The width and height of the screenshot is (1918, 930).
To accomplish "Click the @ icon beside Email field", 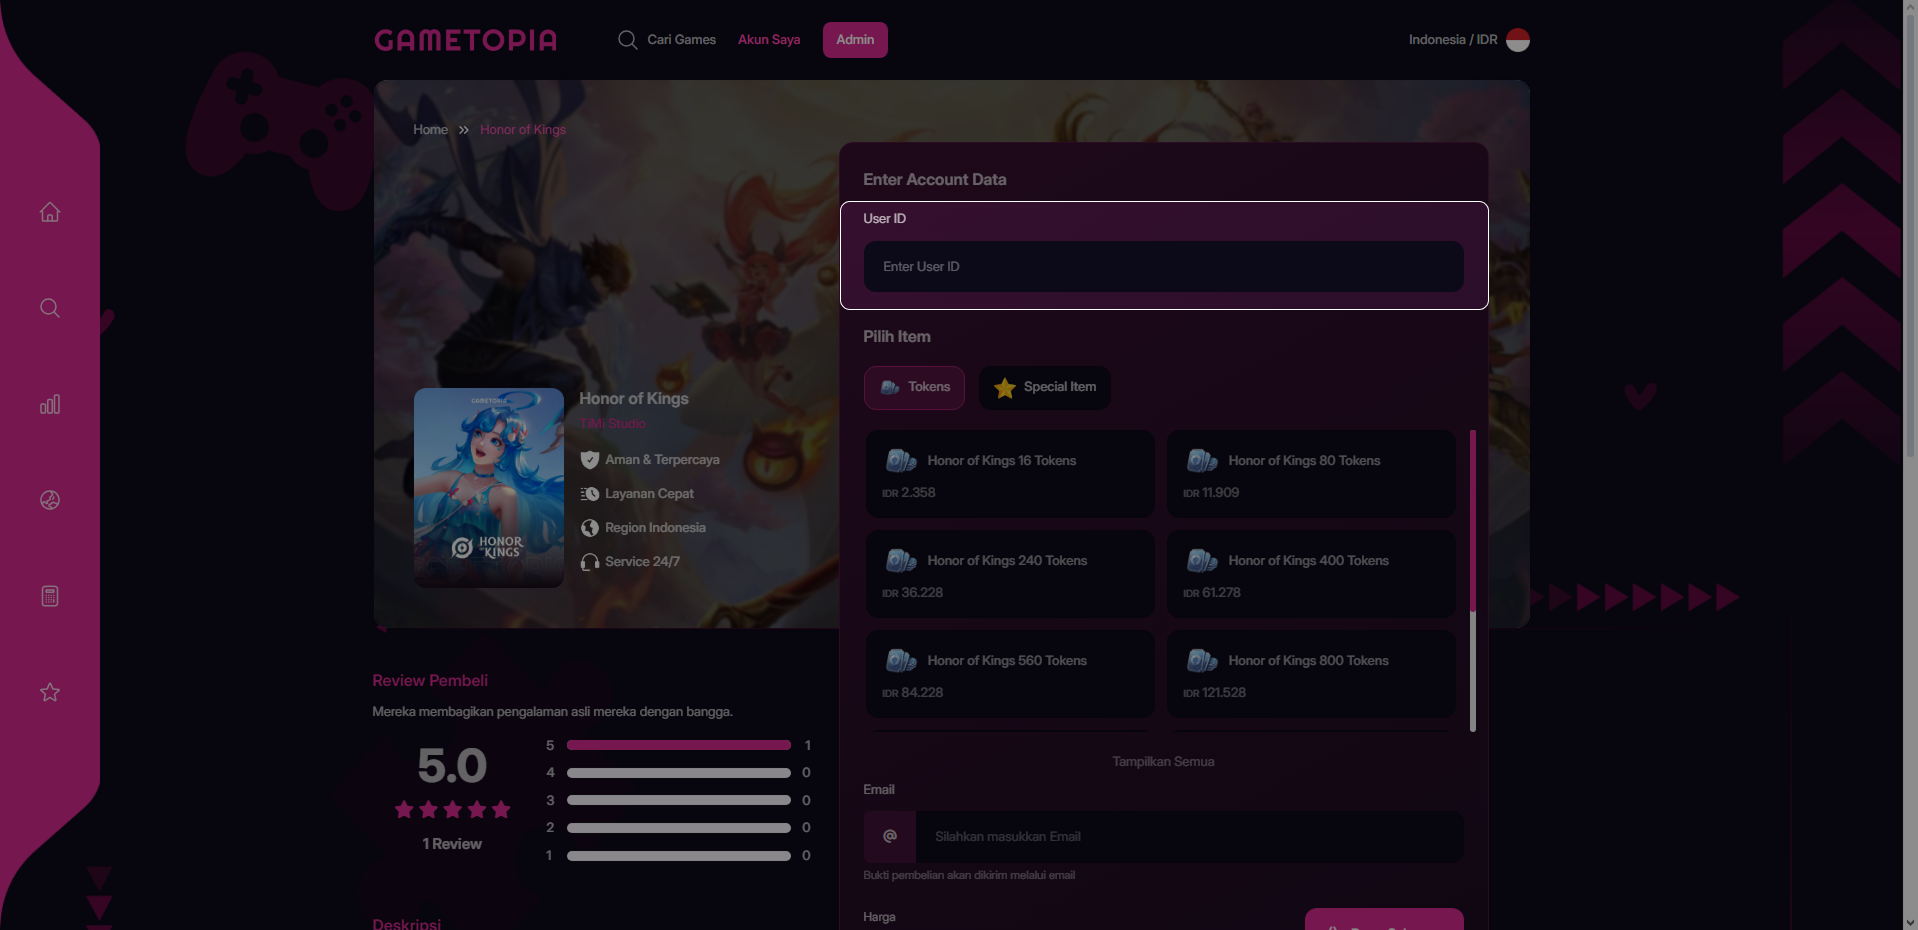I will click(x=890, y=836).
